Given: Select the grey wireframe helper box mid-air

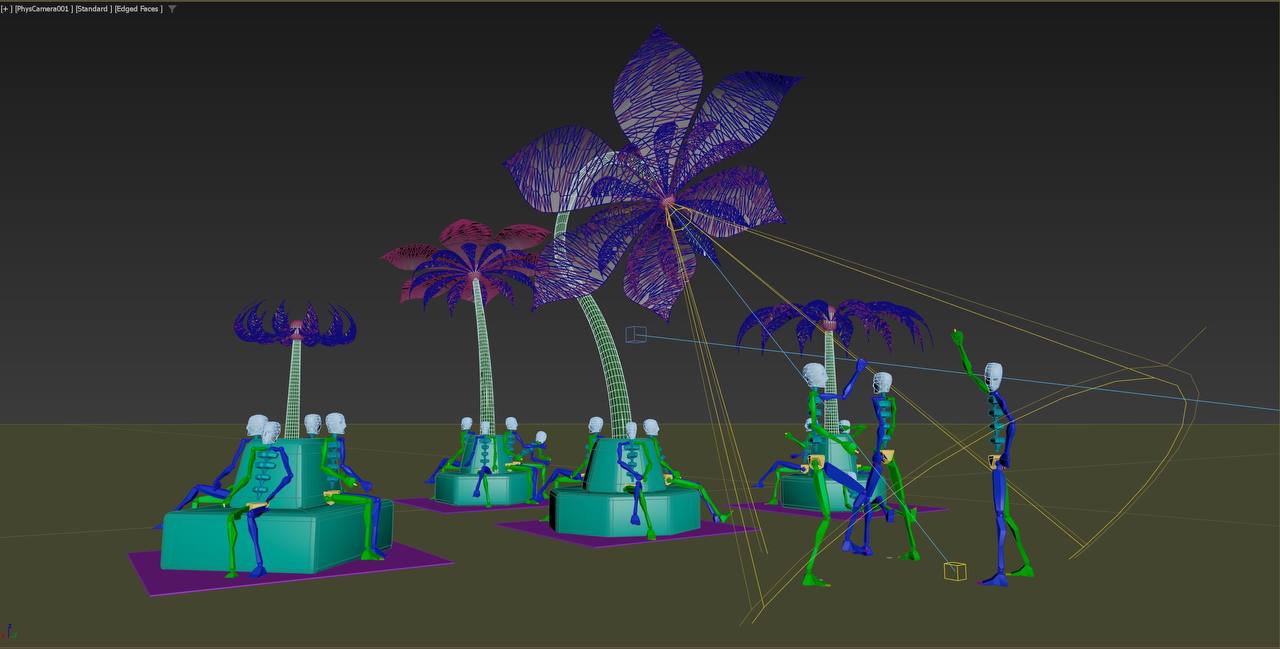Looking at the screenshot, I should (636, 334).
